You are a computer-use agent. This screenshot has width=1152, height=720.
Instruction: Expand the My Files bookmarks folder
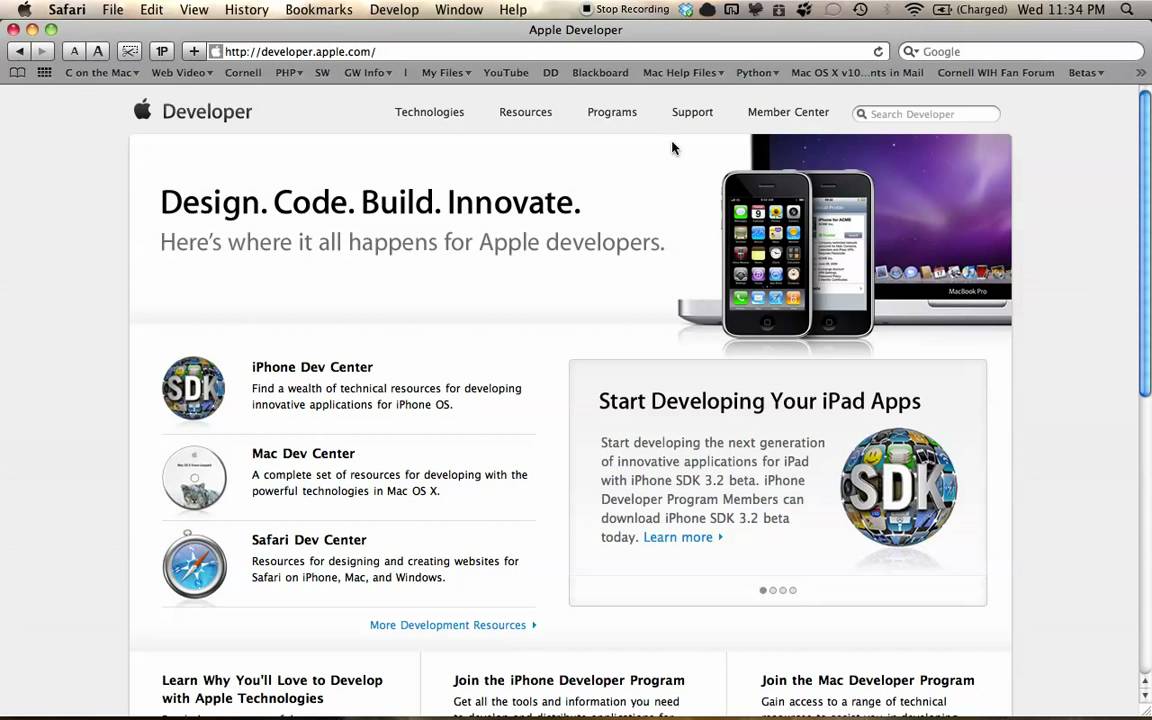447,73
